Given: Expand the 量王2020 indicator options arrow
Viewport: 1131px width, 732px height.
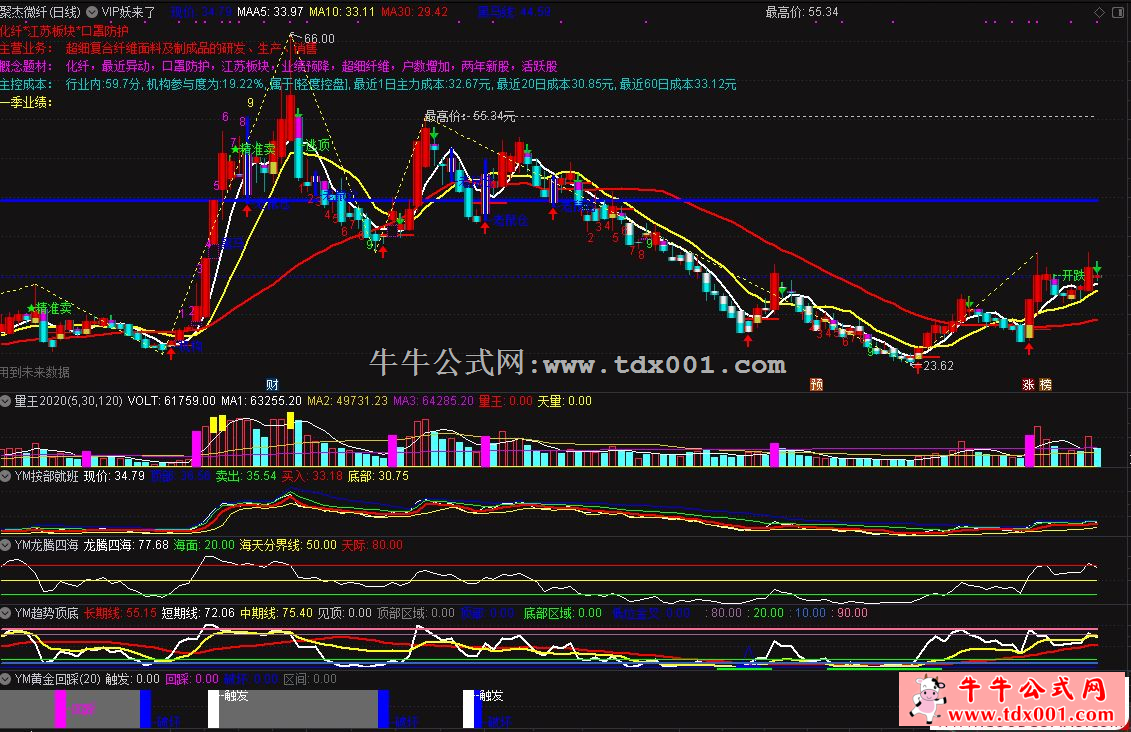Looking at the screenshot, I should pyautogui.click(x=6, y=401).
